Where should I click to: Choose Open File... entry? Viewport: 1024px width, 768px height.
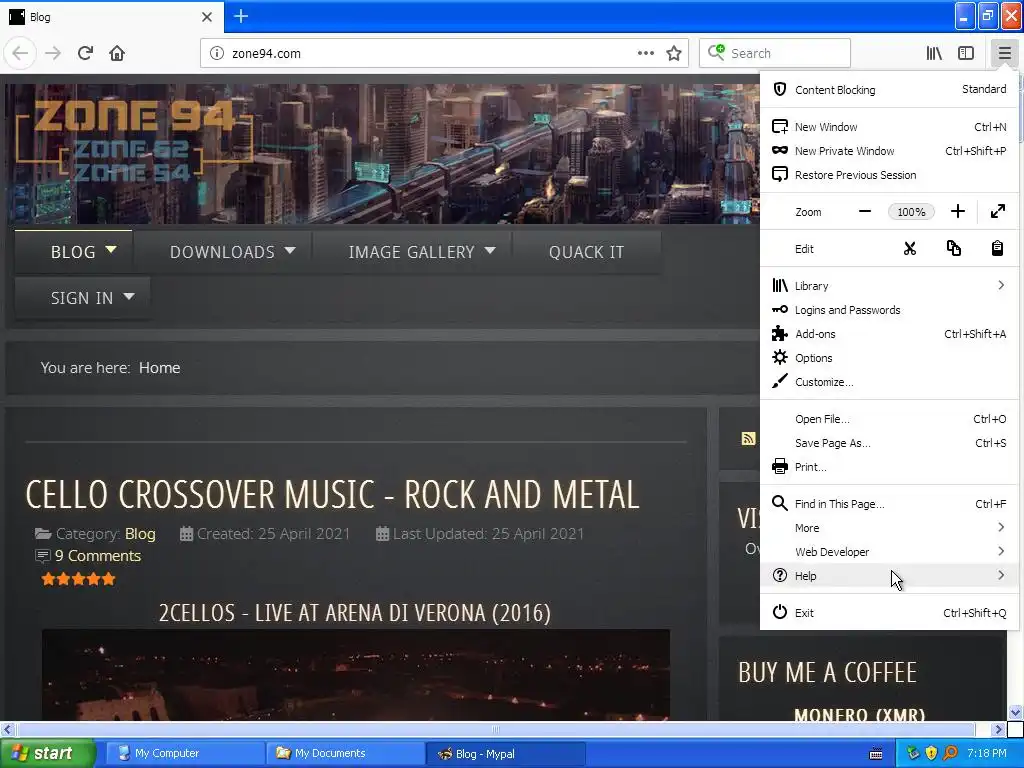(889, 419)
